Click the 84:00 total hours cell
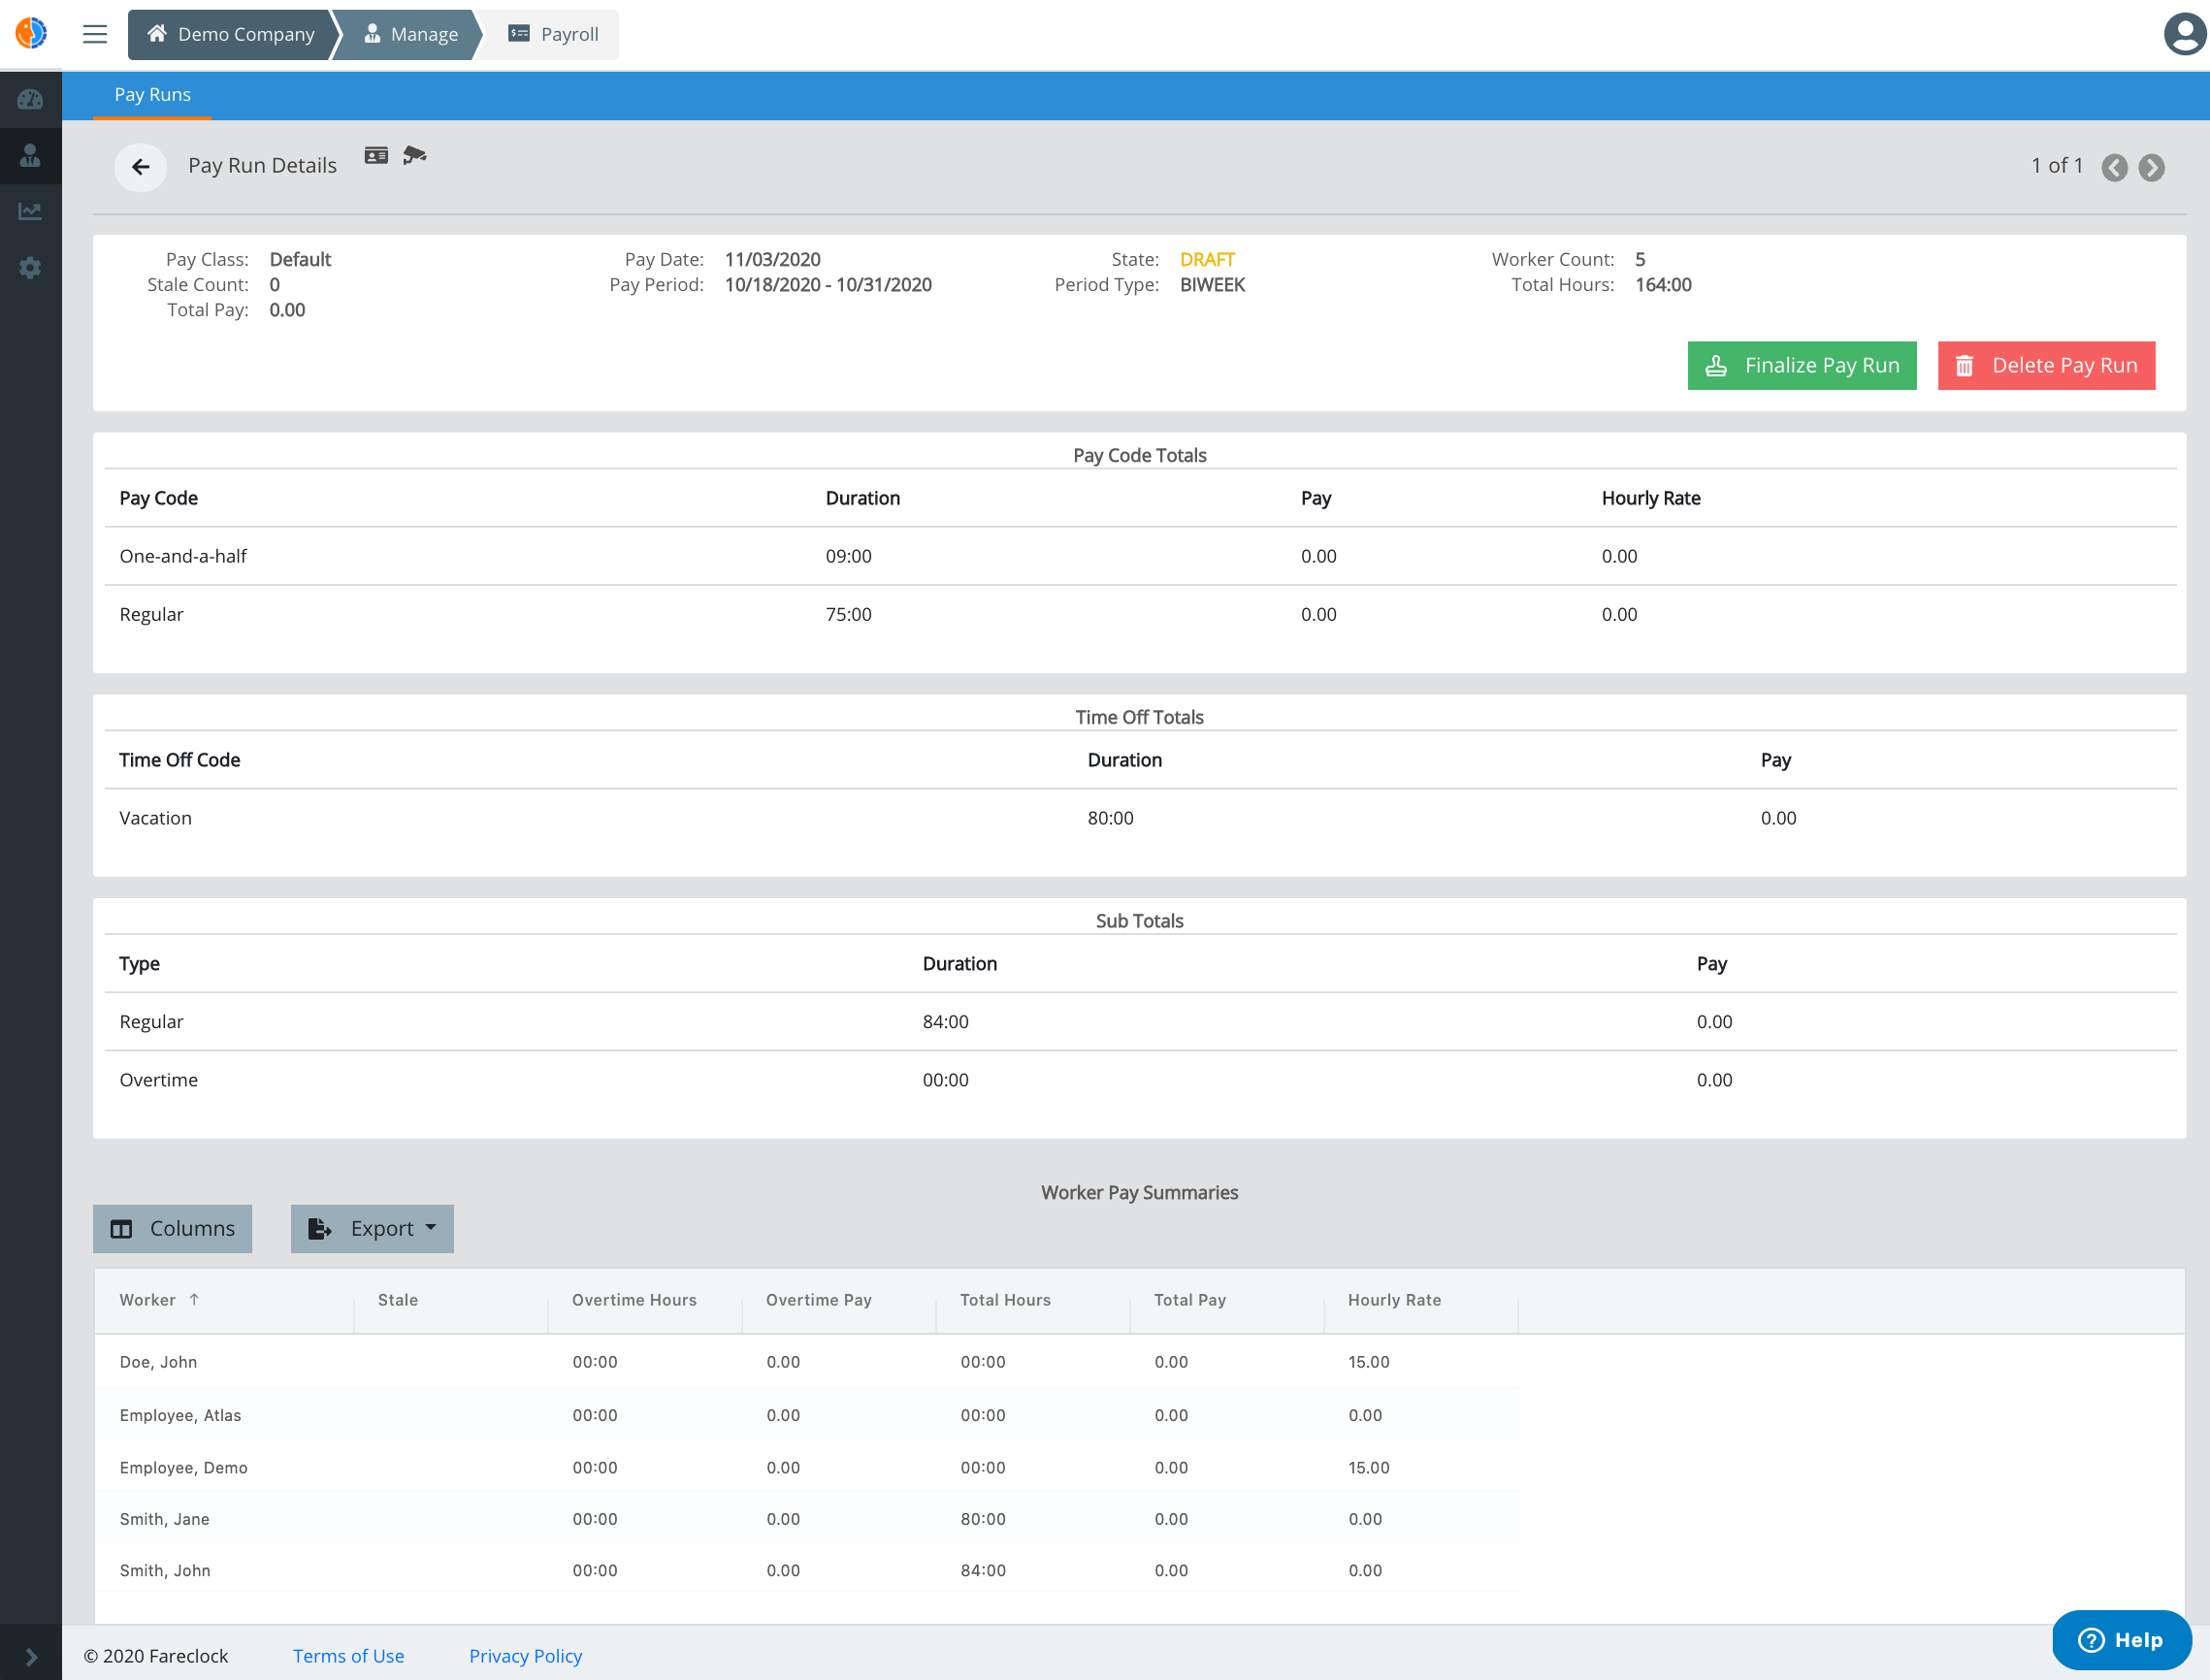Screen dimensions: 2210x1680 pos(983,1570)
